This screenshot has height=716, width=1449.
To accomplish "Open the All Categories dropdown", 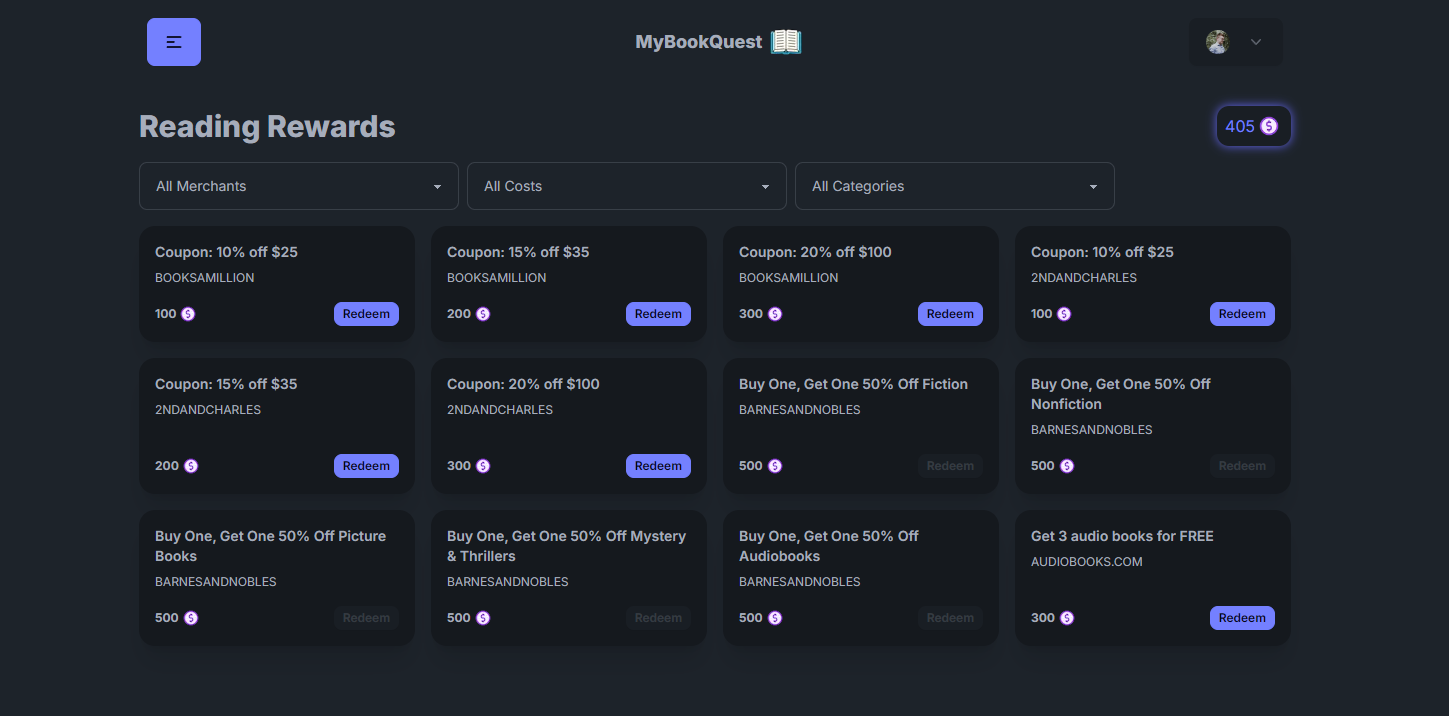I will tap(954, 185).
